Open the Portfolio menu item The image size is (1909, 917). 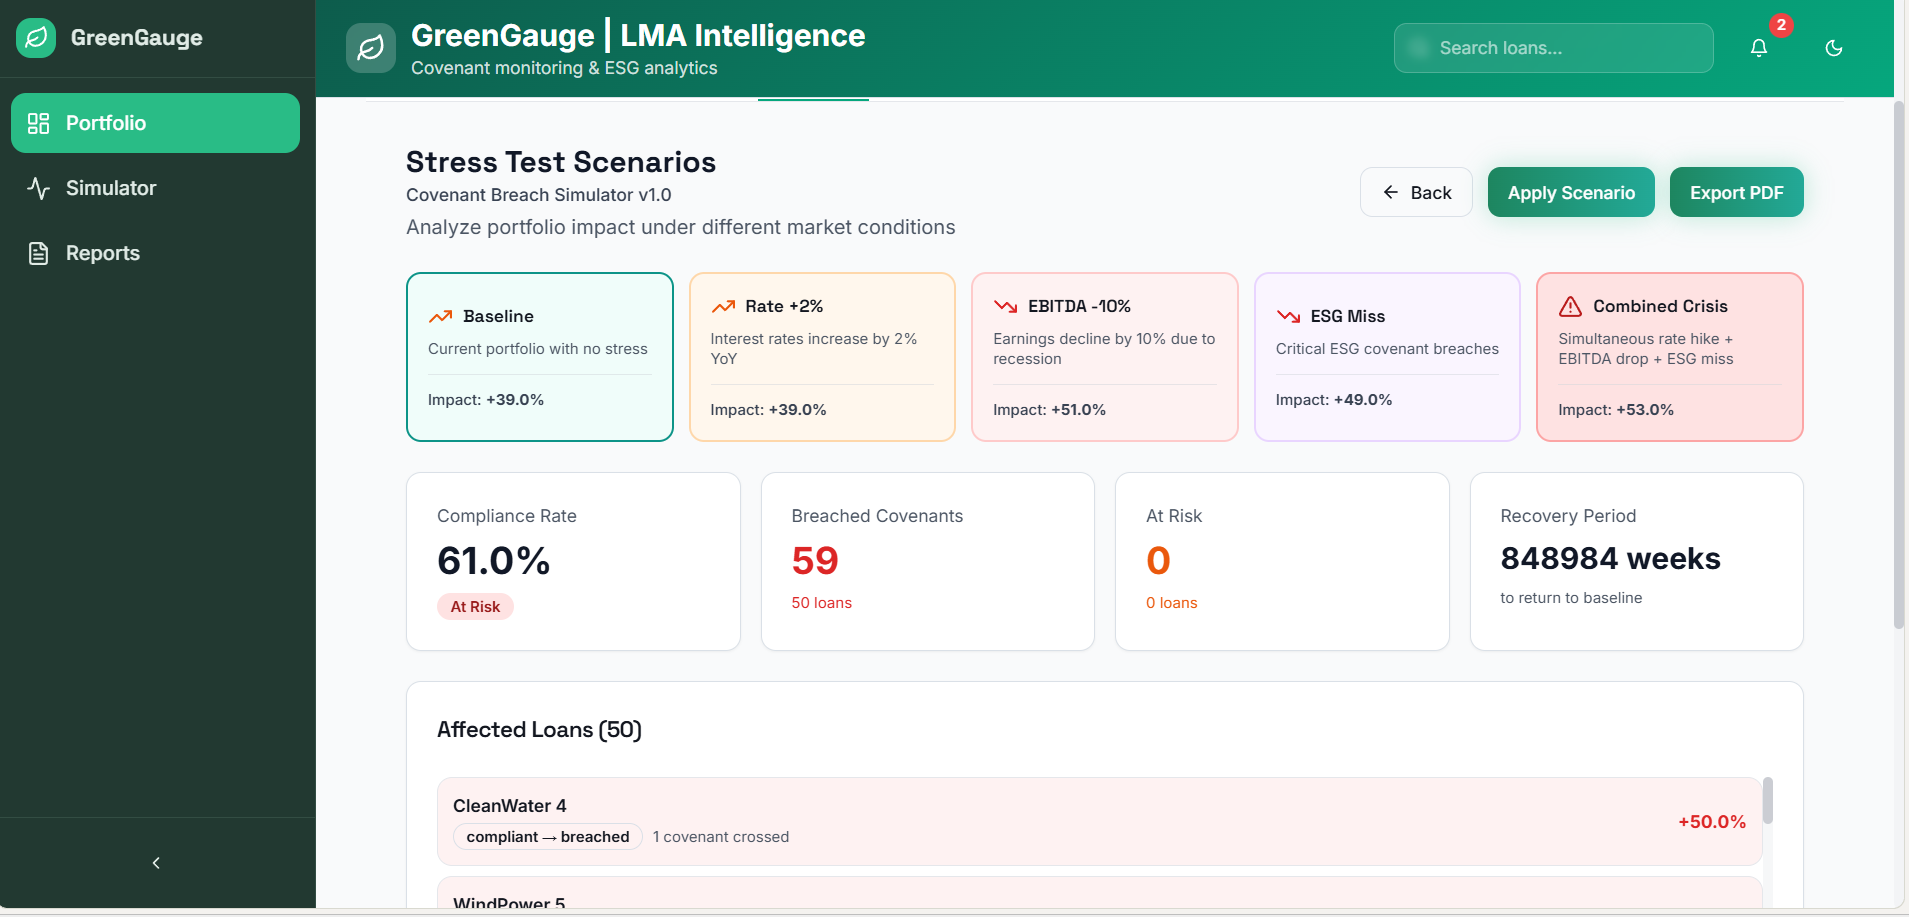[x=155, y=123]
